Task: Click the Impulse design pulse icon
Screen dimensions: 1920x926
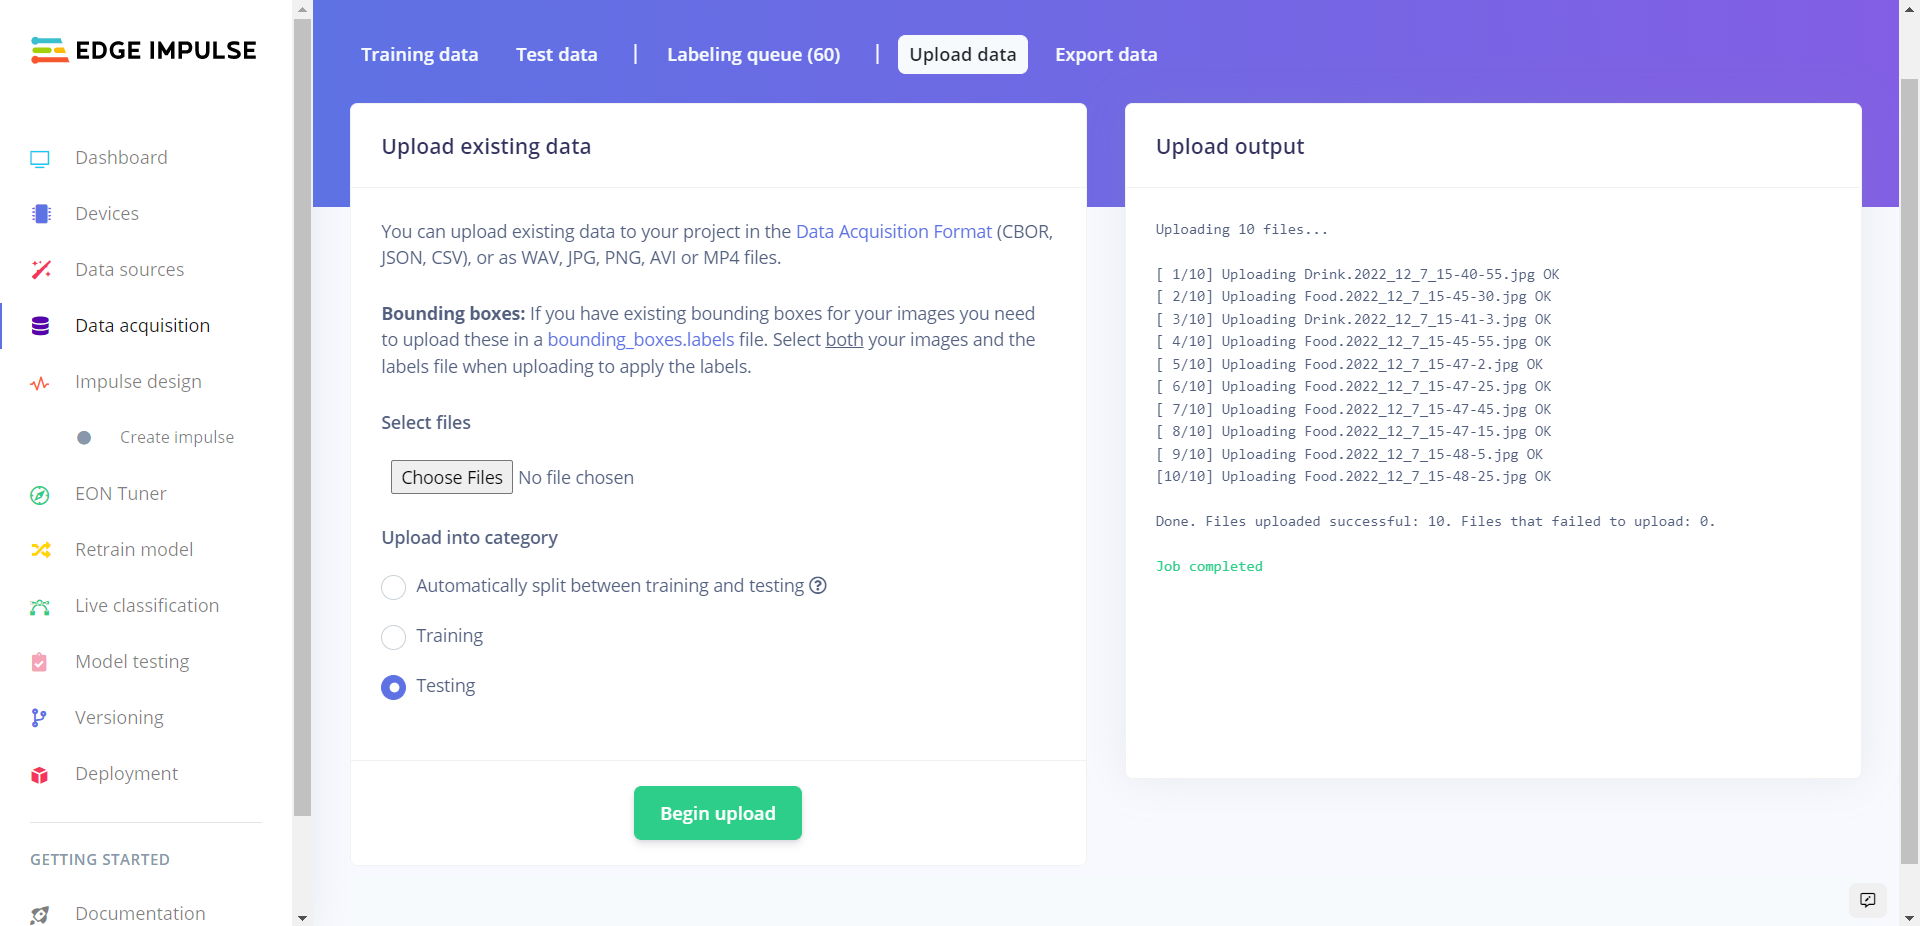Action: [x=40, y=383]
